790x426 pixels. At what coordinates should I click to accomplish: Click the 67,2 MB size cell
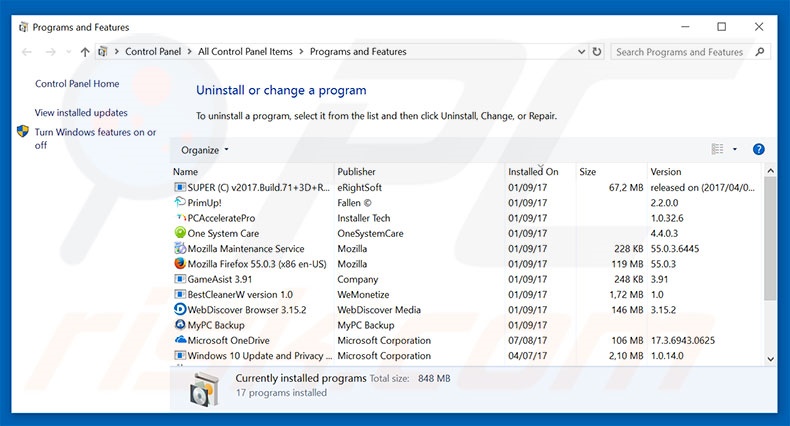(x=626, y=187)
